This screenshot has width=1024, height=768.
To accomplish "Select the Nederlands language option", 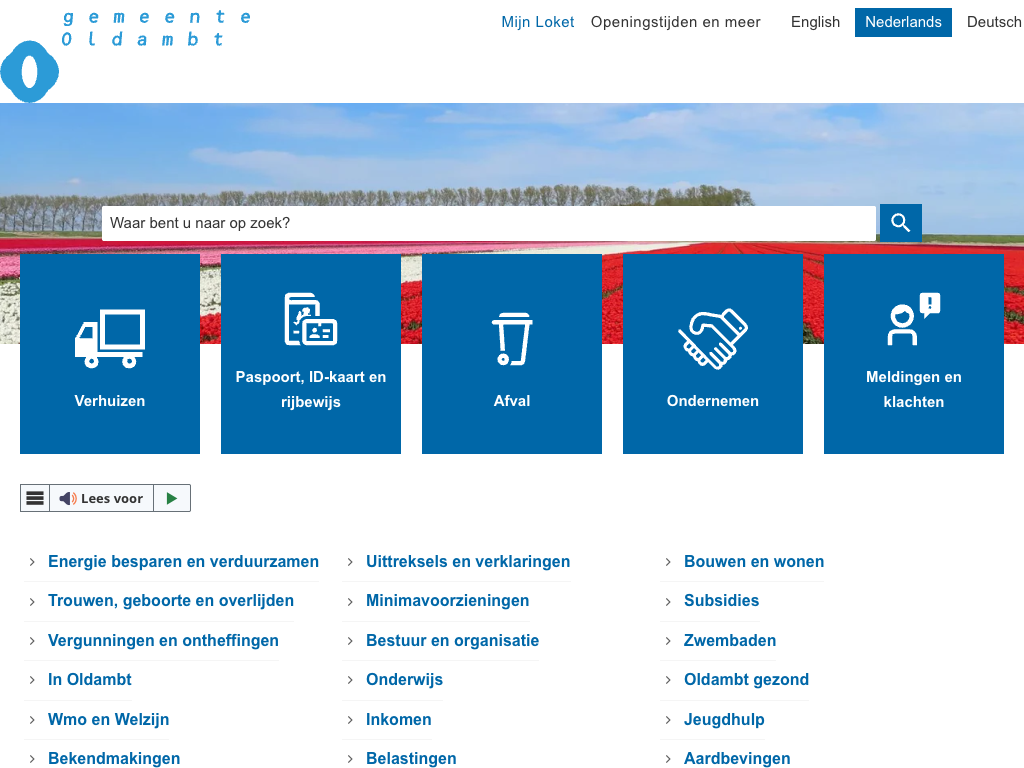I will (903, 22).
